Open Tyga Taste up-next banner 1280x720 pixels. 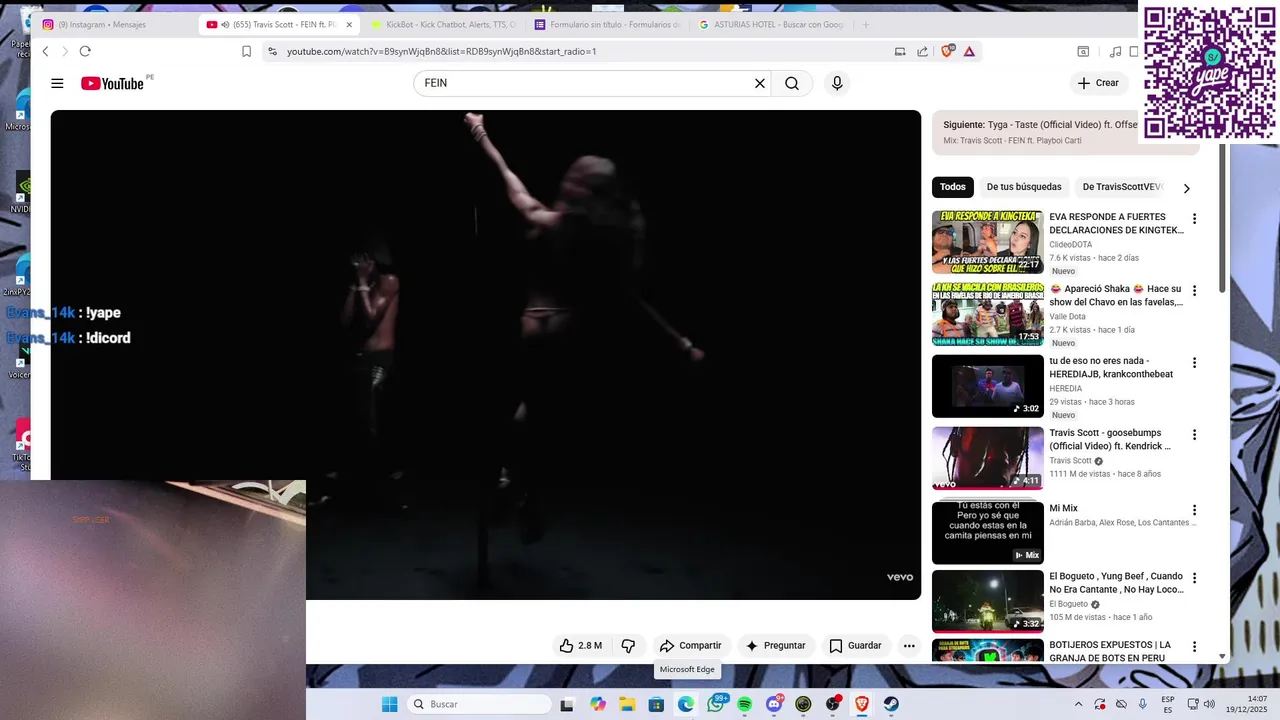1065,132
